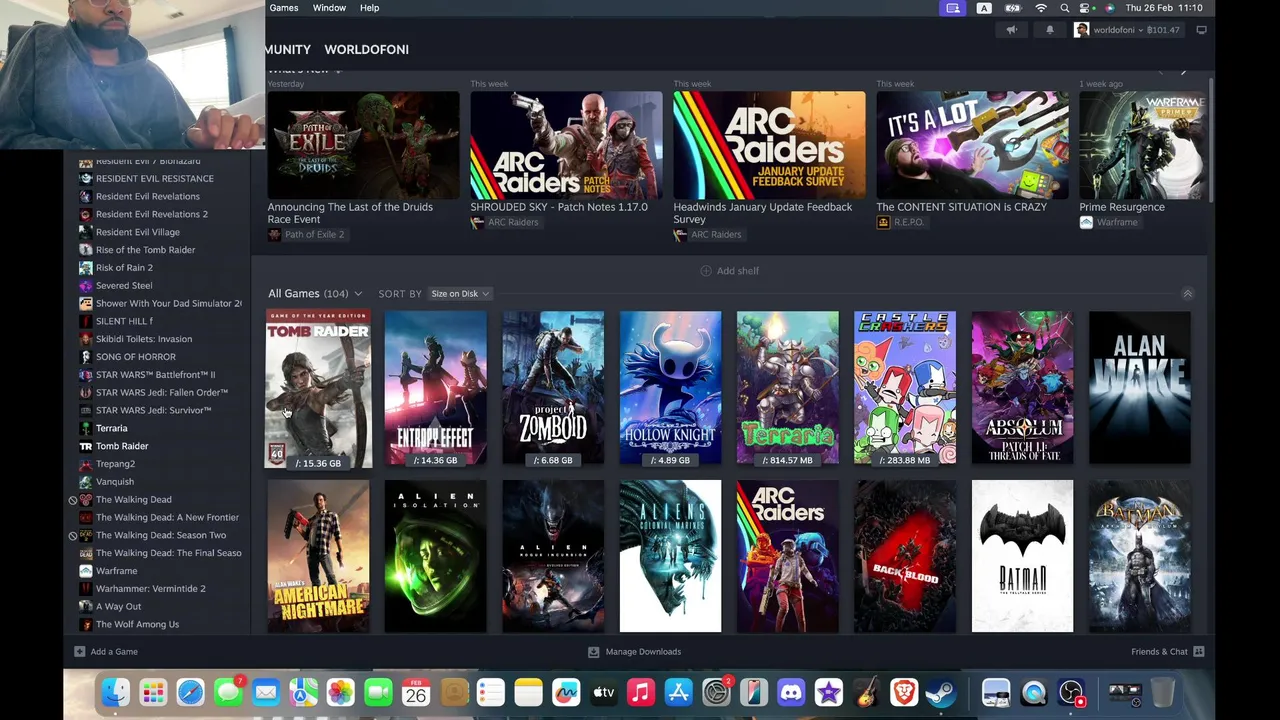Viewport: 1280px width, 720px height.
Task: Open the Music app in the Dock
Action: [x=641, y=692]
